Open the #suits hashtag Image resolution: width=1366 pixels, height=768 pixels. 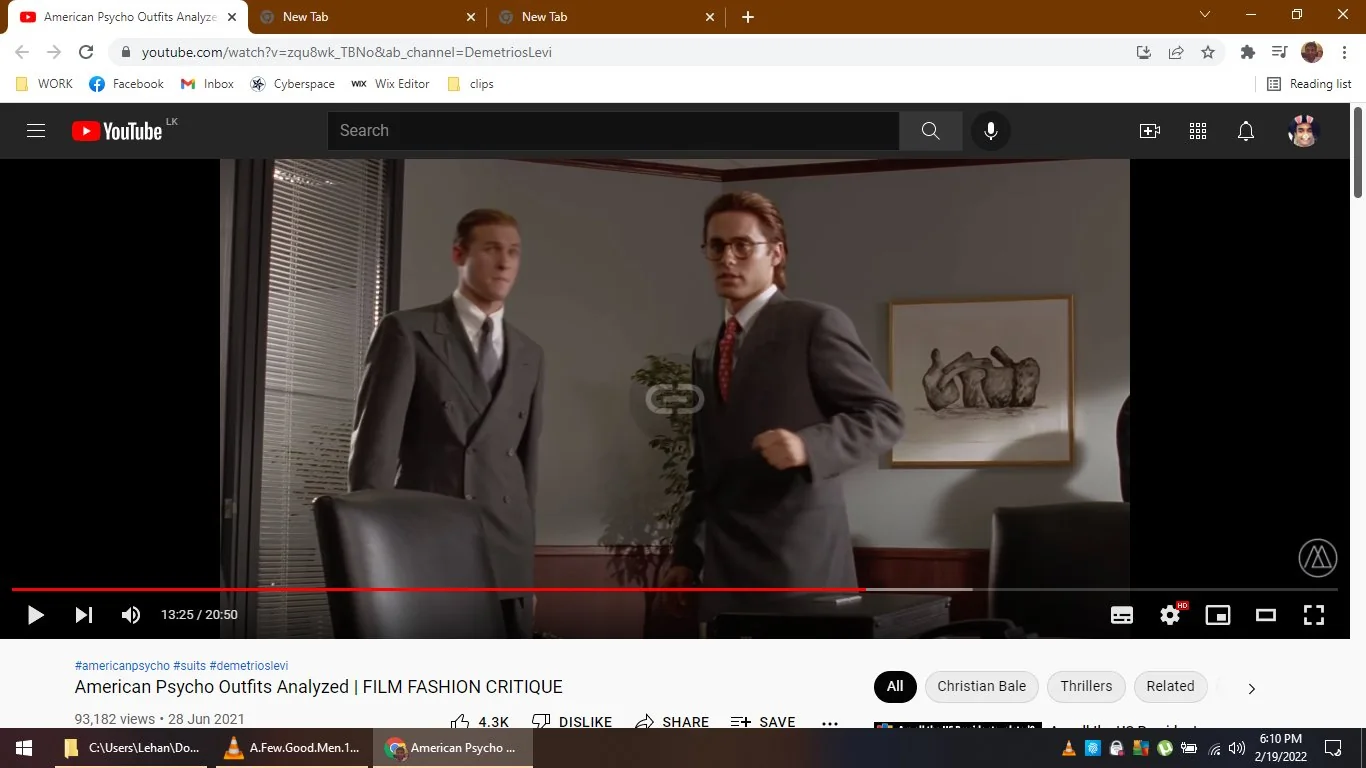pyautogui.click(x=189, y=666)
